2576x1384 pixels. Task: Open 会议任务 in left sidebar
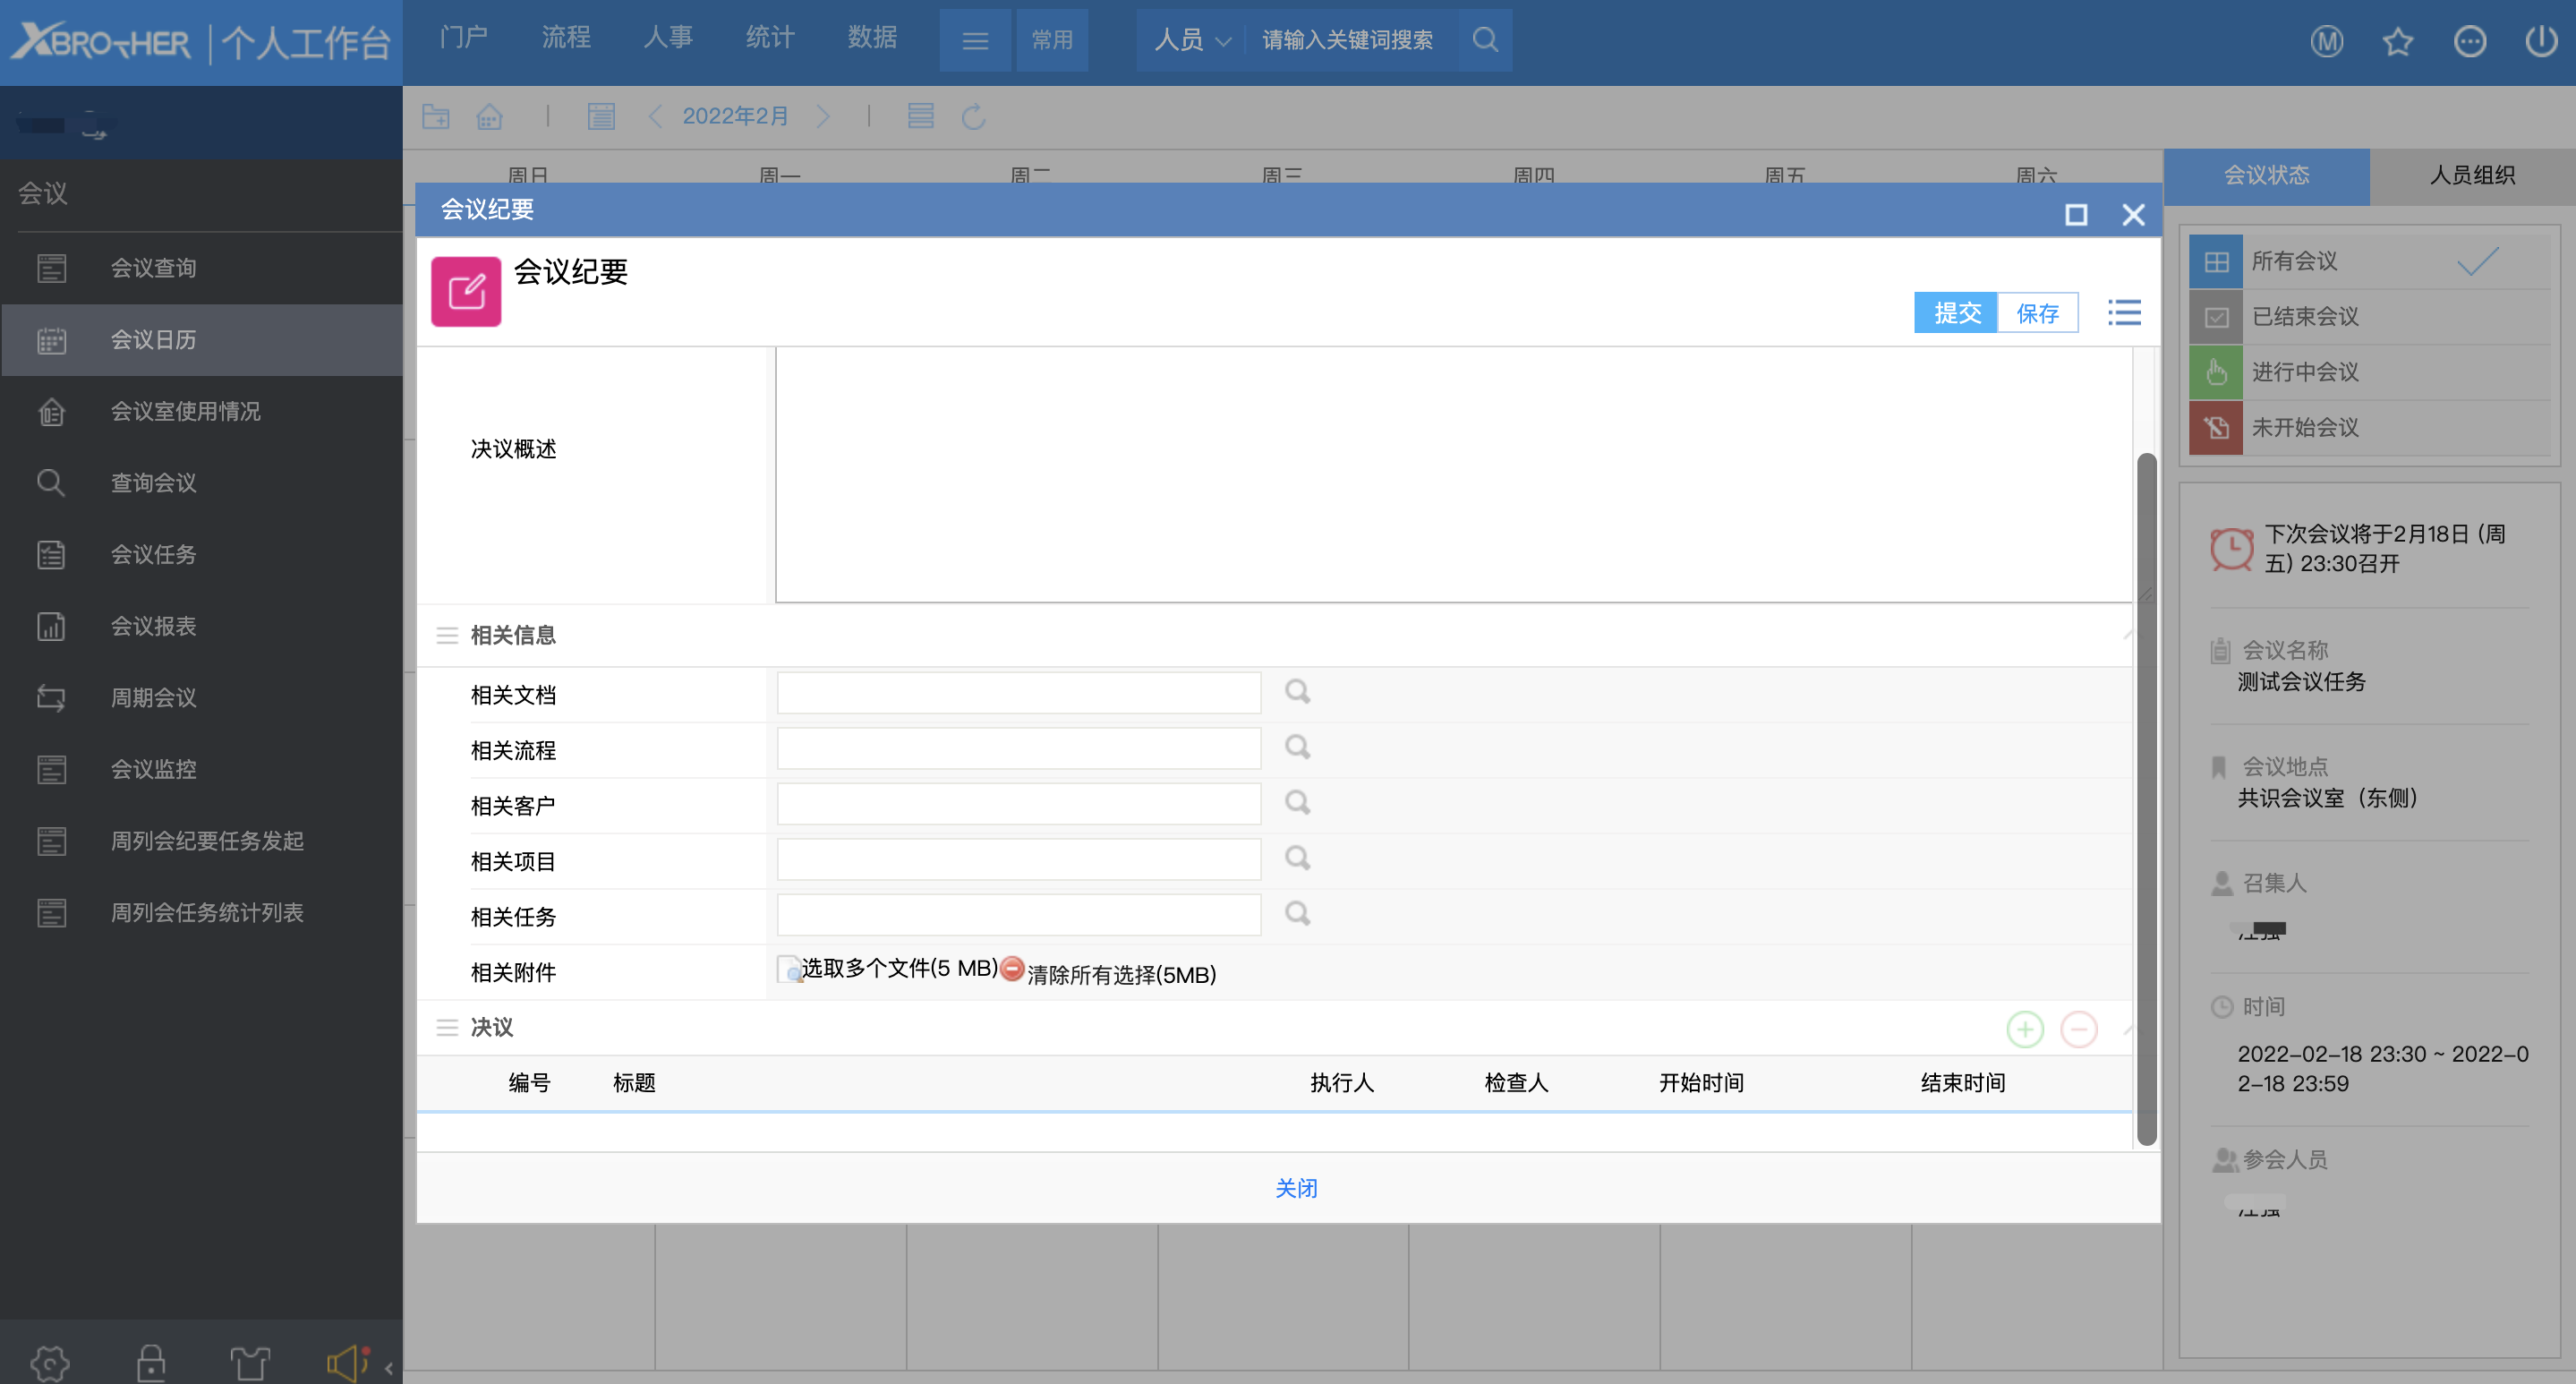pos(153,554)
